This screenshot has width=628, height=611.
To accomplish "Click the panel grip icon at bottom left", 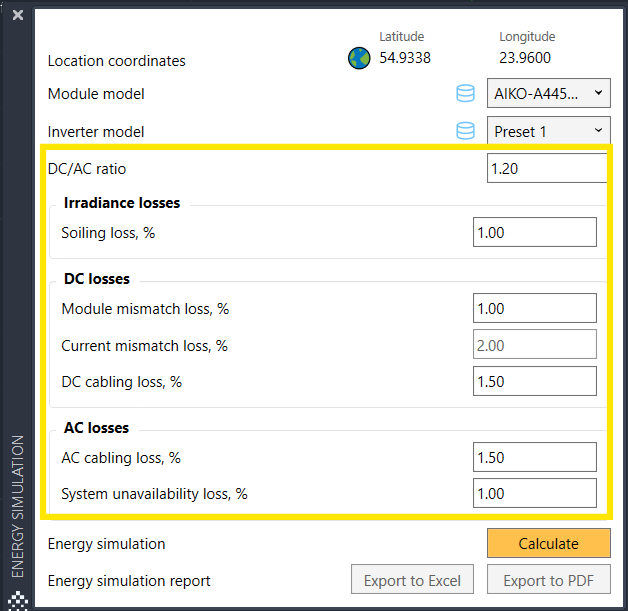I will pos(17,600).
